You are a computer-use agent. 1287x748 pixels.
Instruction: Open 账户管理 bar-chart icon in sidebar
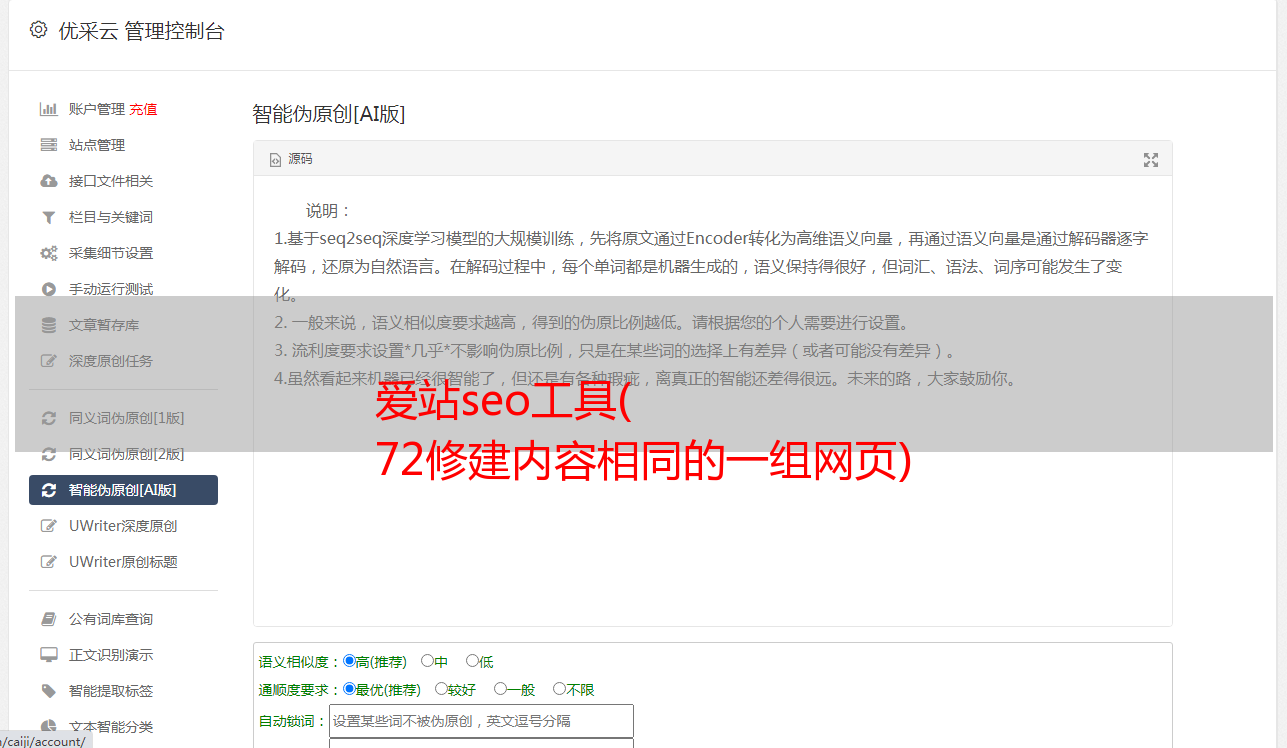point(48,109)
